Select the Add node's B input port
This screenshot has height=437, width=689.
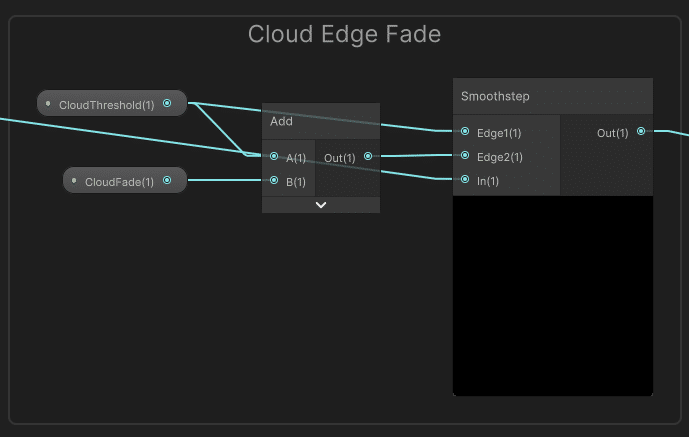tap(274, 180)
